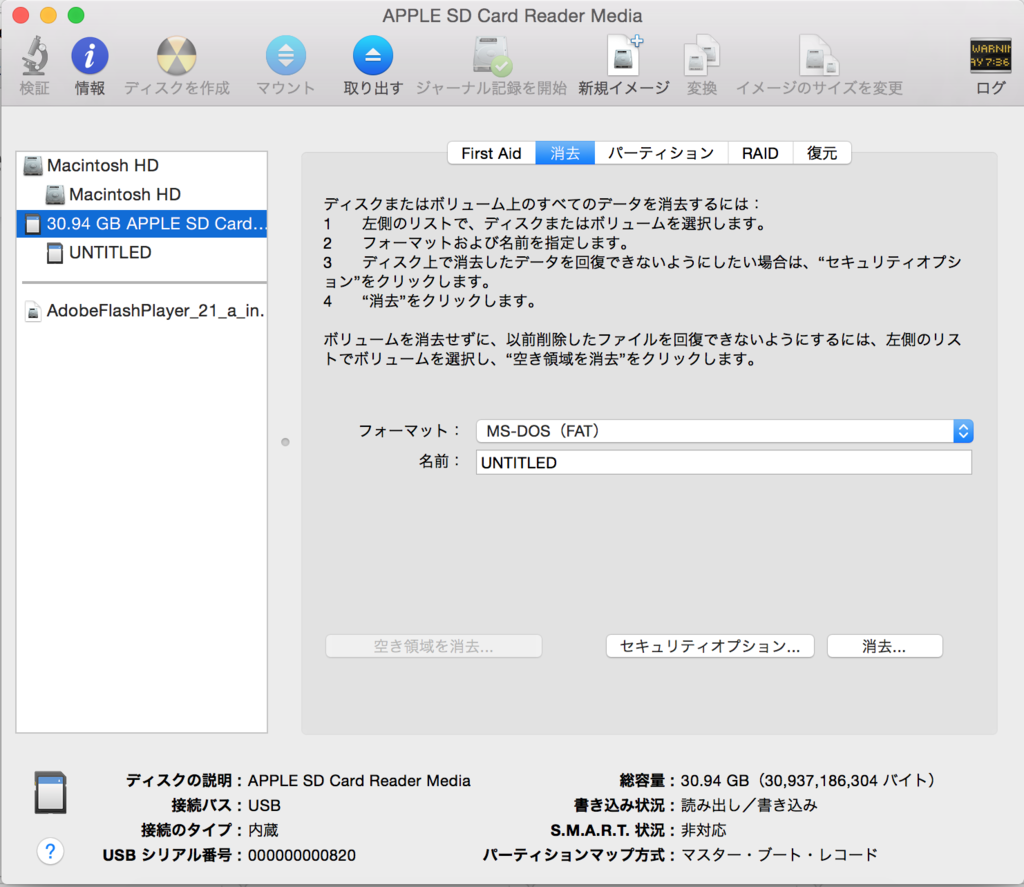Select AdobeFlashPlayer_21_a_in disk image
The image size is (1024, 887).
(x=142, y=311)
